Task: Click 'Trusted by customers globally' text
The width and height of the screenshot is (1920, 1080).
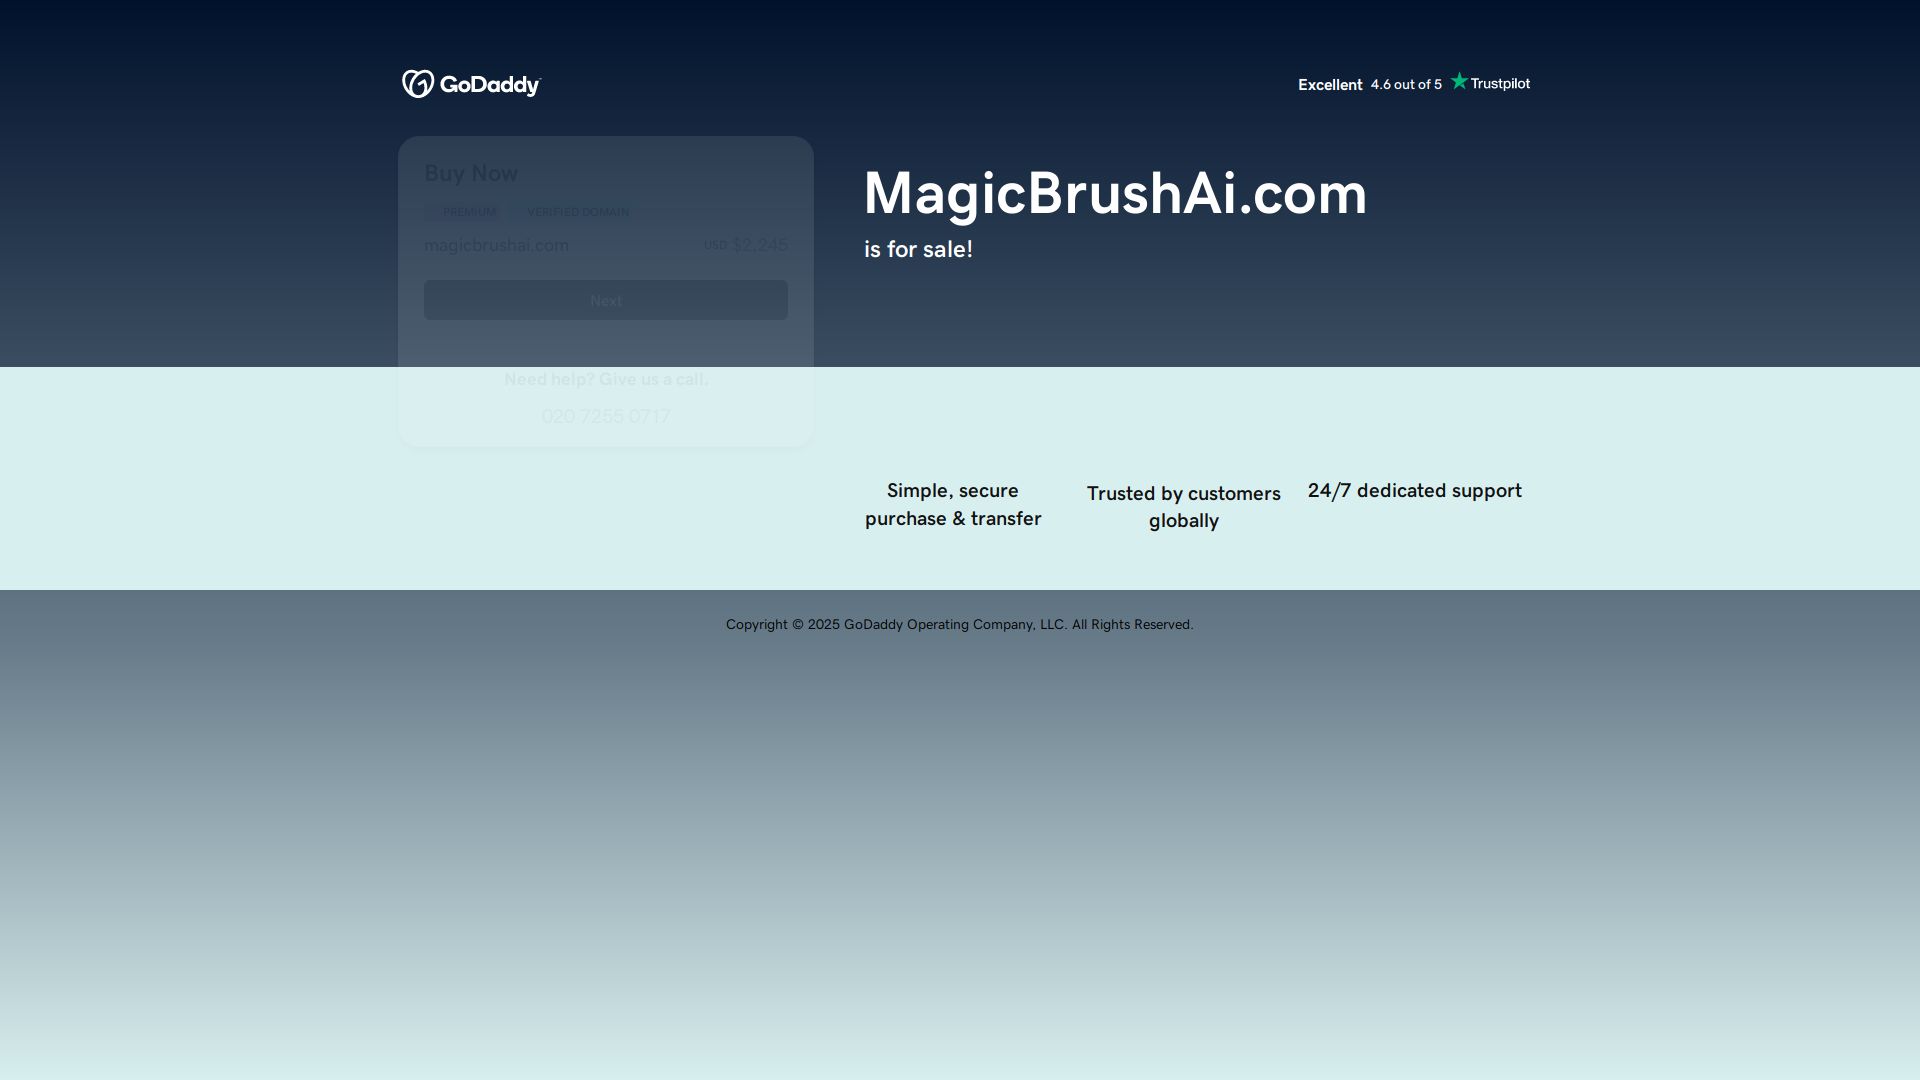Action: pyautogui.click(x=1184, y=507)
